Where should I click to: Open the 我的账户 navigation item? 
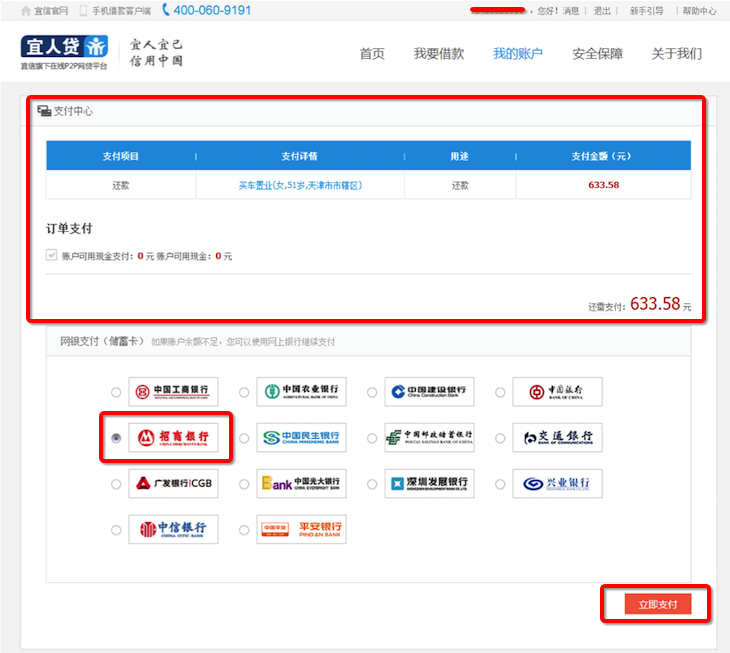518,54
